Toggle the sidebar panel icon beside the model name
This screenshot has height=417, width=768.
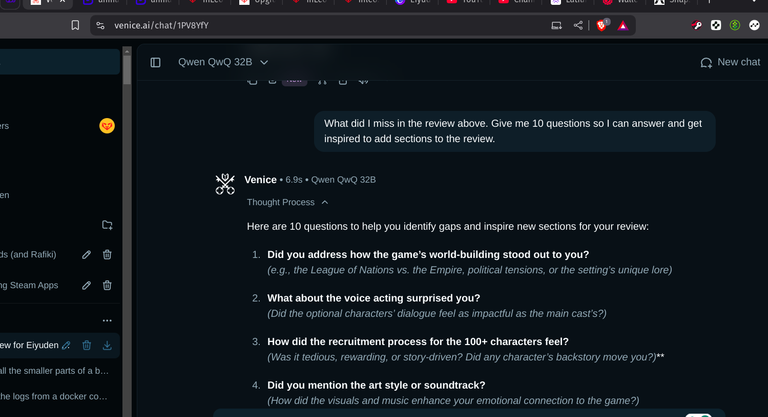[155, 62]
